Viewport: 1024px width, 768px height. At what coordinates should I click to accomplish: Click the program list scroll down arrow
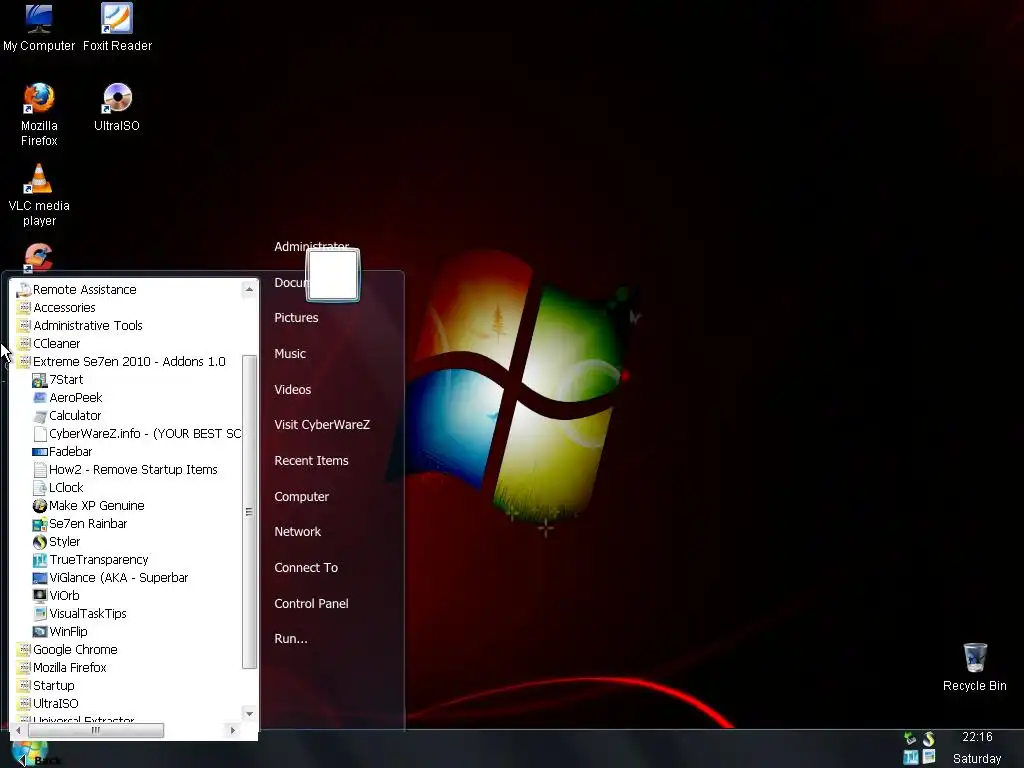pyautogui.click(x=249, y=714)
